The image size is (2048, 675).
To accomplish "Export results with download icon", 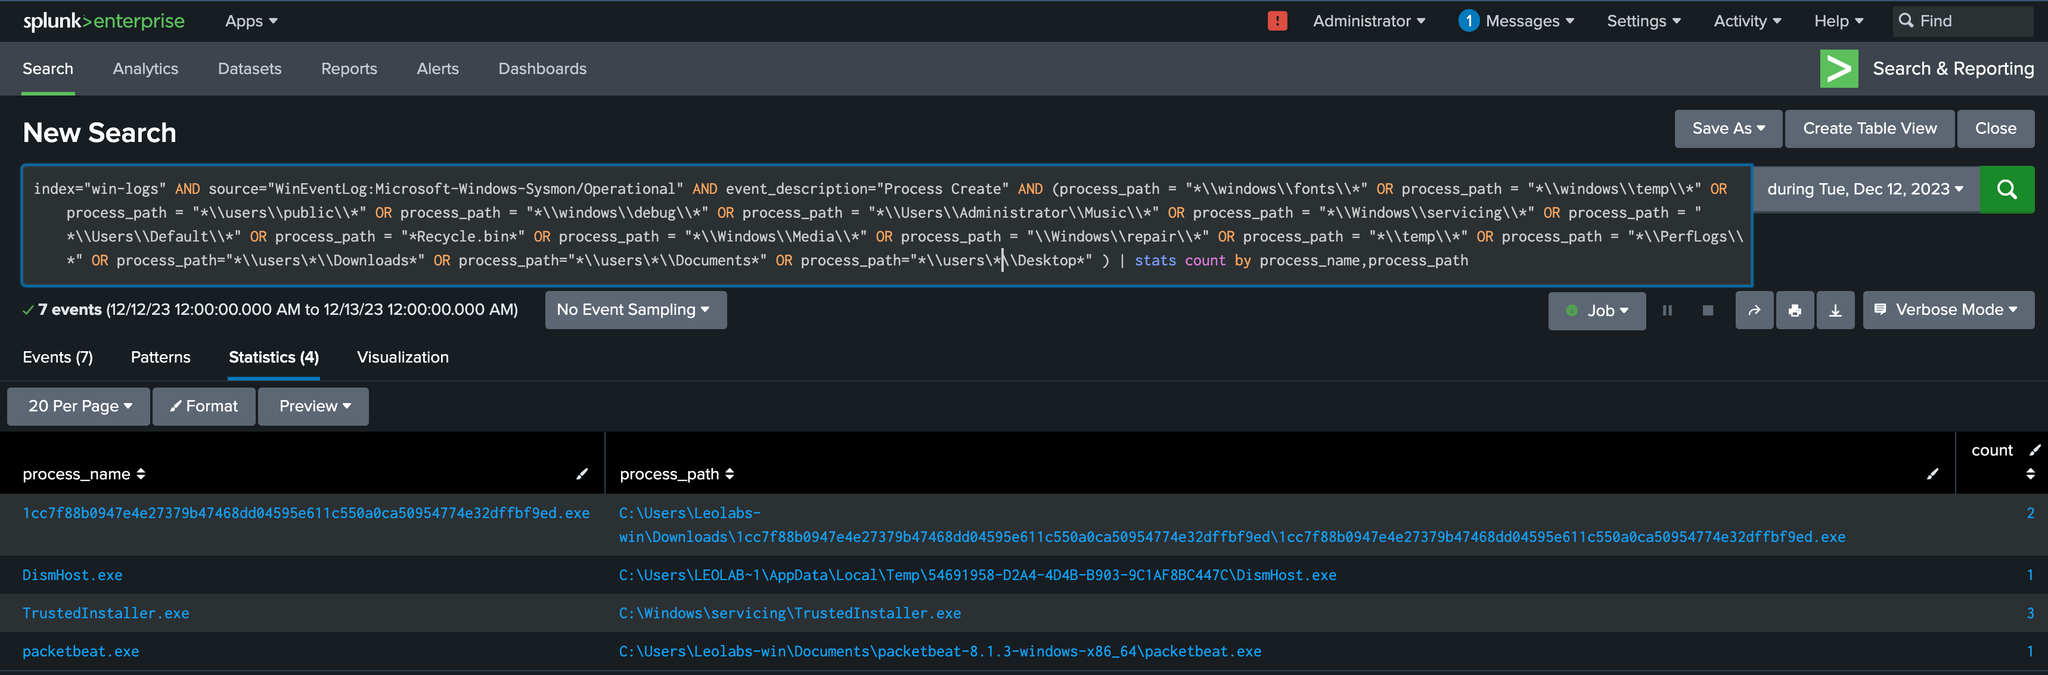I will (1836, 311).
